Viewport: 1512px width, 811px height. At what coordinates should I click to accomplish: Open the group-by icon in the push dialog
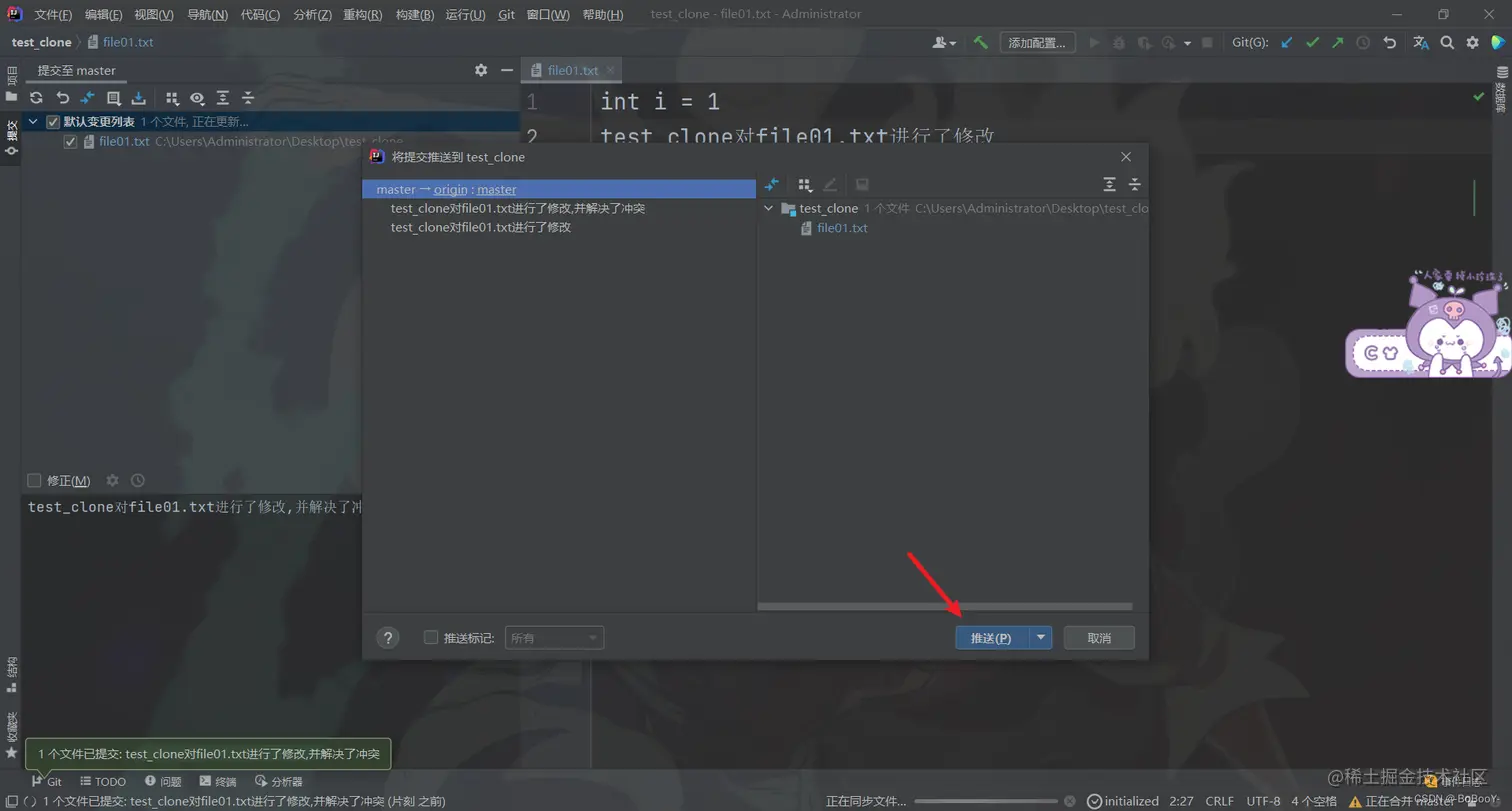coord(804,185)
